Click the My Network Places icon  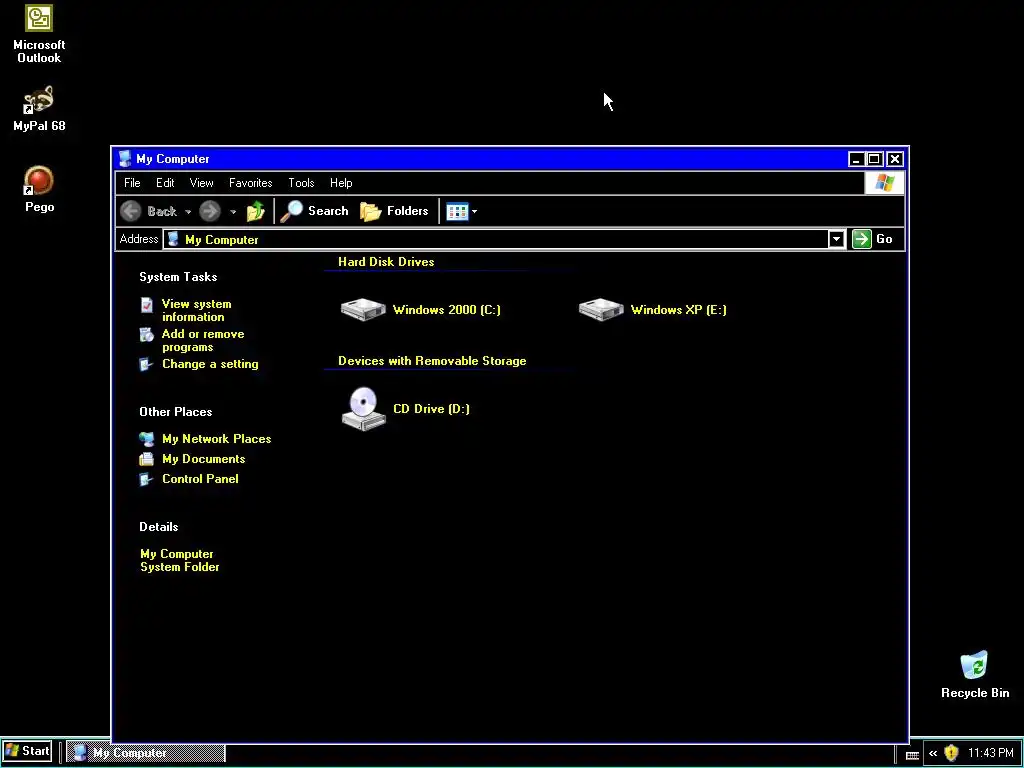pyautogui.click(x=147, y=439)
